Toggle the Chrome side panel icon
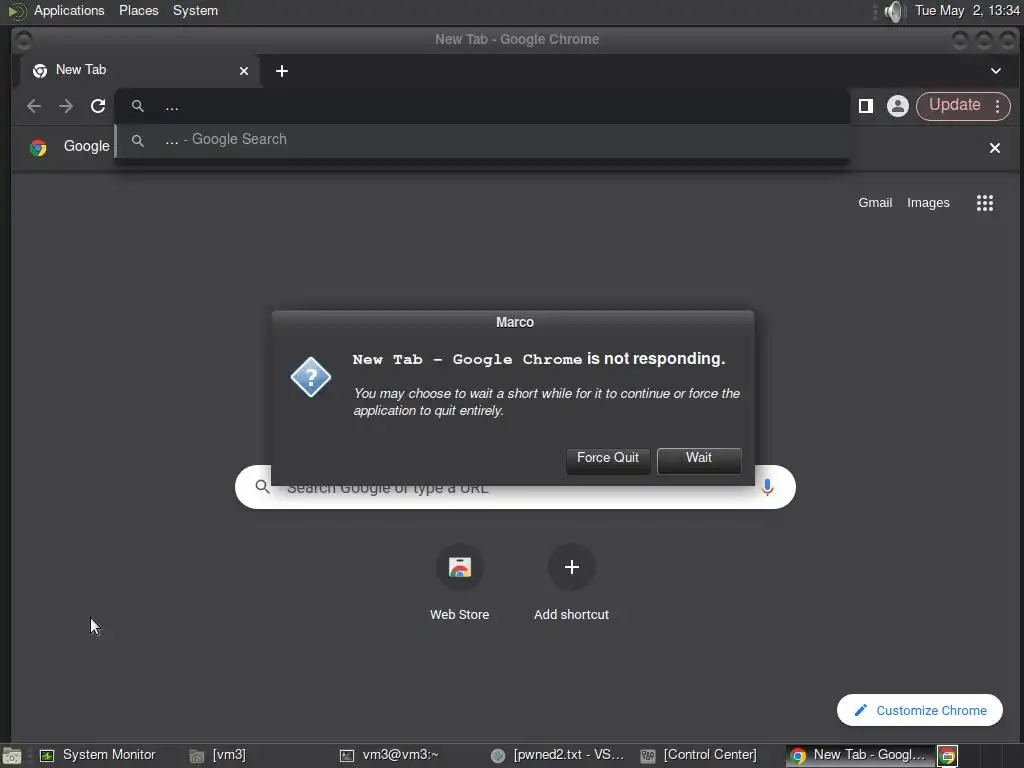 point(866,106)
